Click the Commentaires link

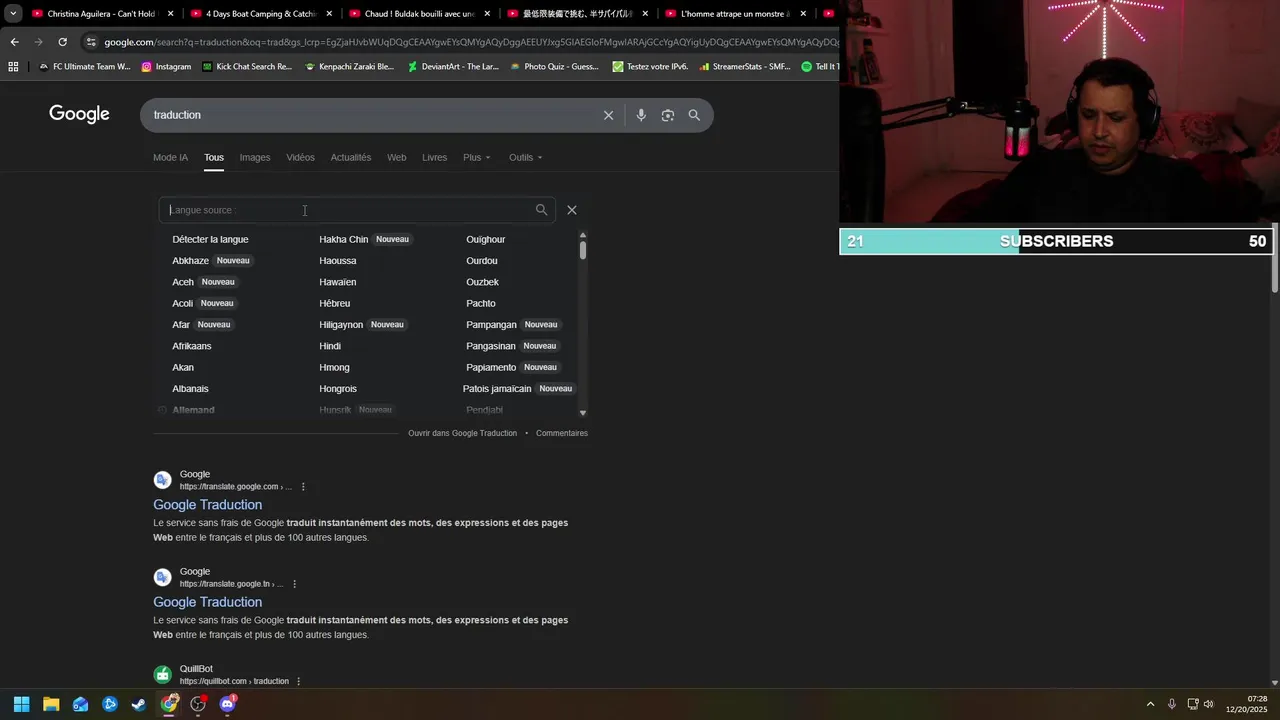click(562, 433)
